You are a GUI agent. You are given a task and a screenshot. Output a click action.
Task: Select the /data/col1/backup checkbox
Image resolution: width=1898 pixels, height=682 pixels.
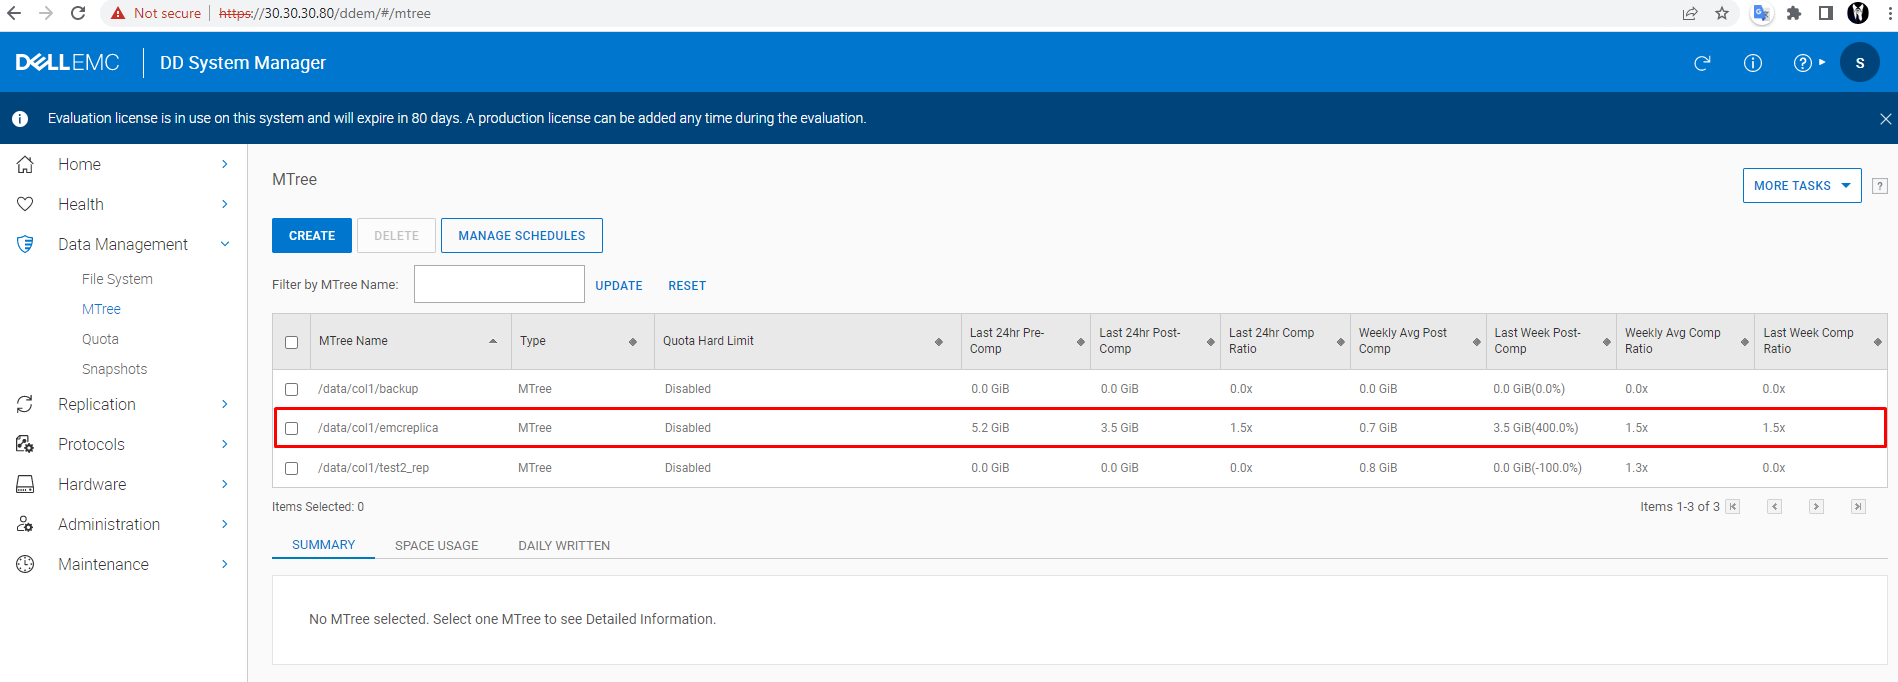pyautogui.click(x=291, y=389)
